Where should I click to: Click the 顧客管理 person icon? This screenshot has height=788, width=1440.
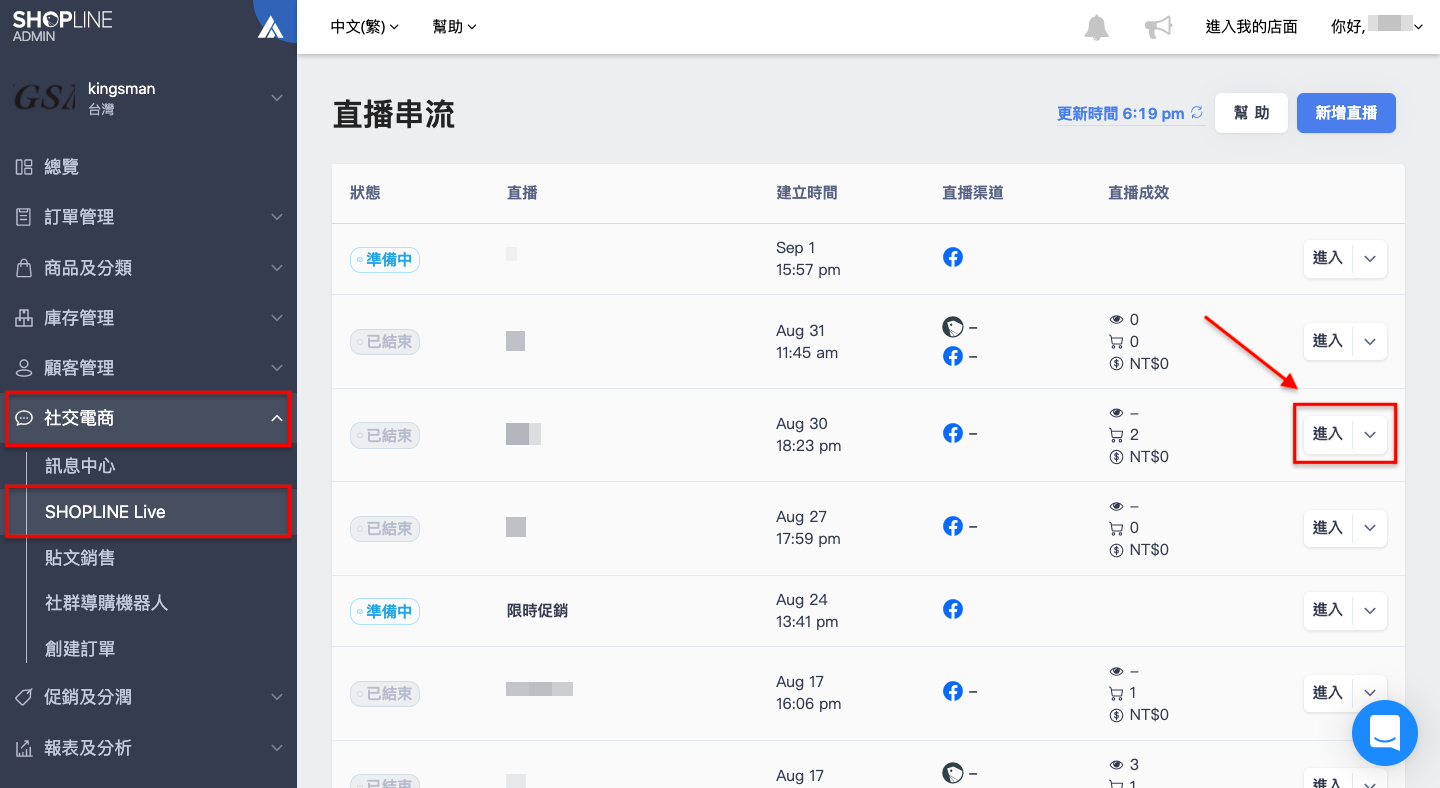24,368
